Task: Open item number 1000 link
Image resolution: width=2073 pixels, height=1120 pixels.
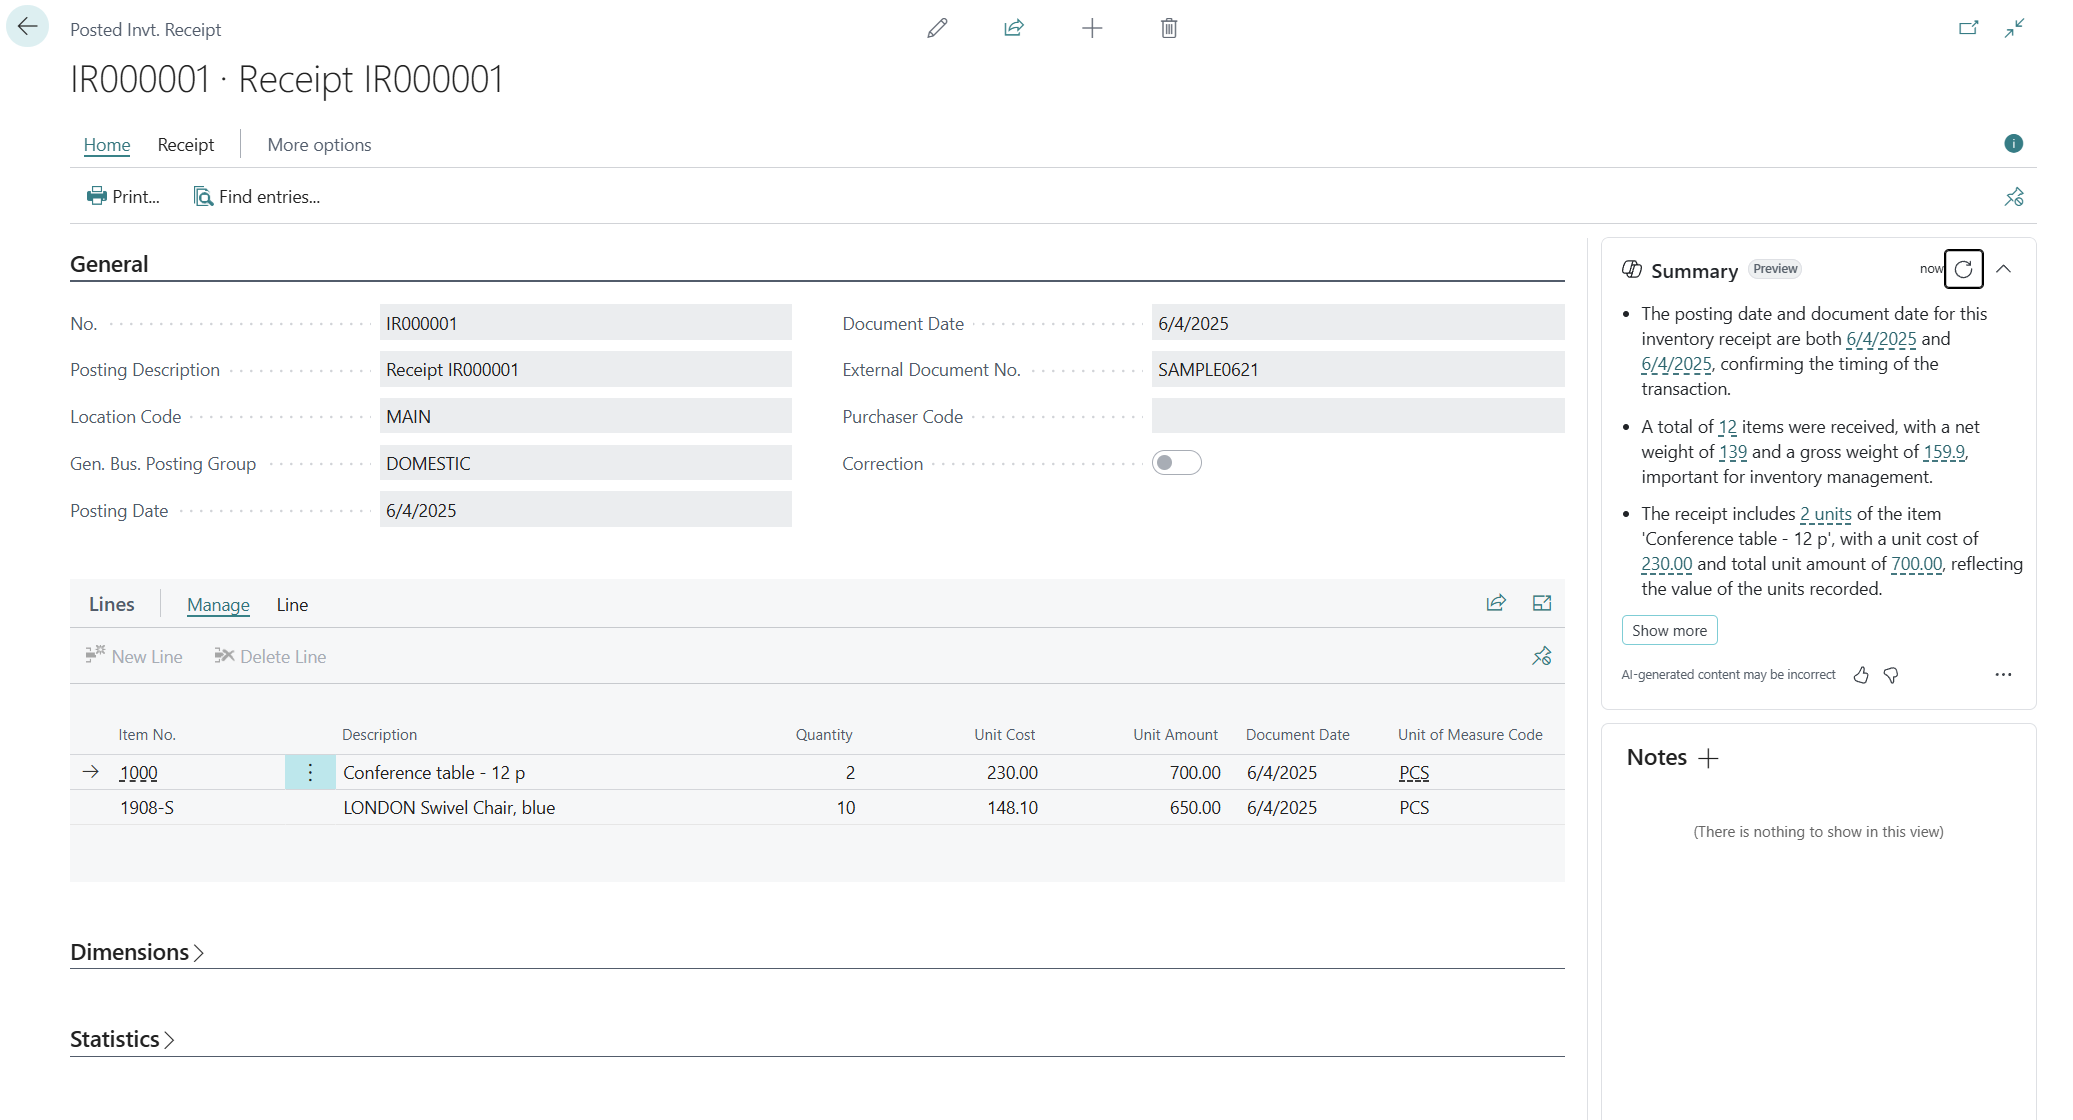Action: click(x=138, y=773)
